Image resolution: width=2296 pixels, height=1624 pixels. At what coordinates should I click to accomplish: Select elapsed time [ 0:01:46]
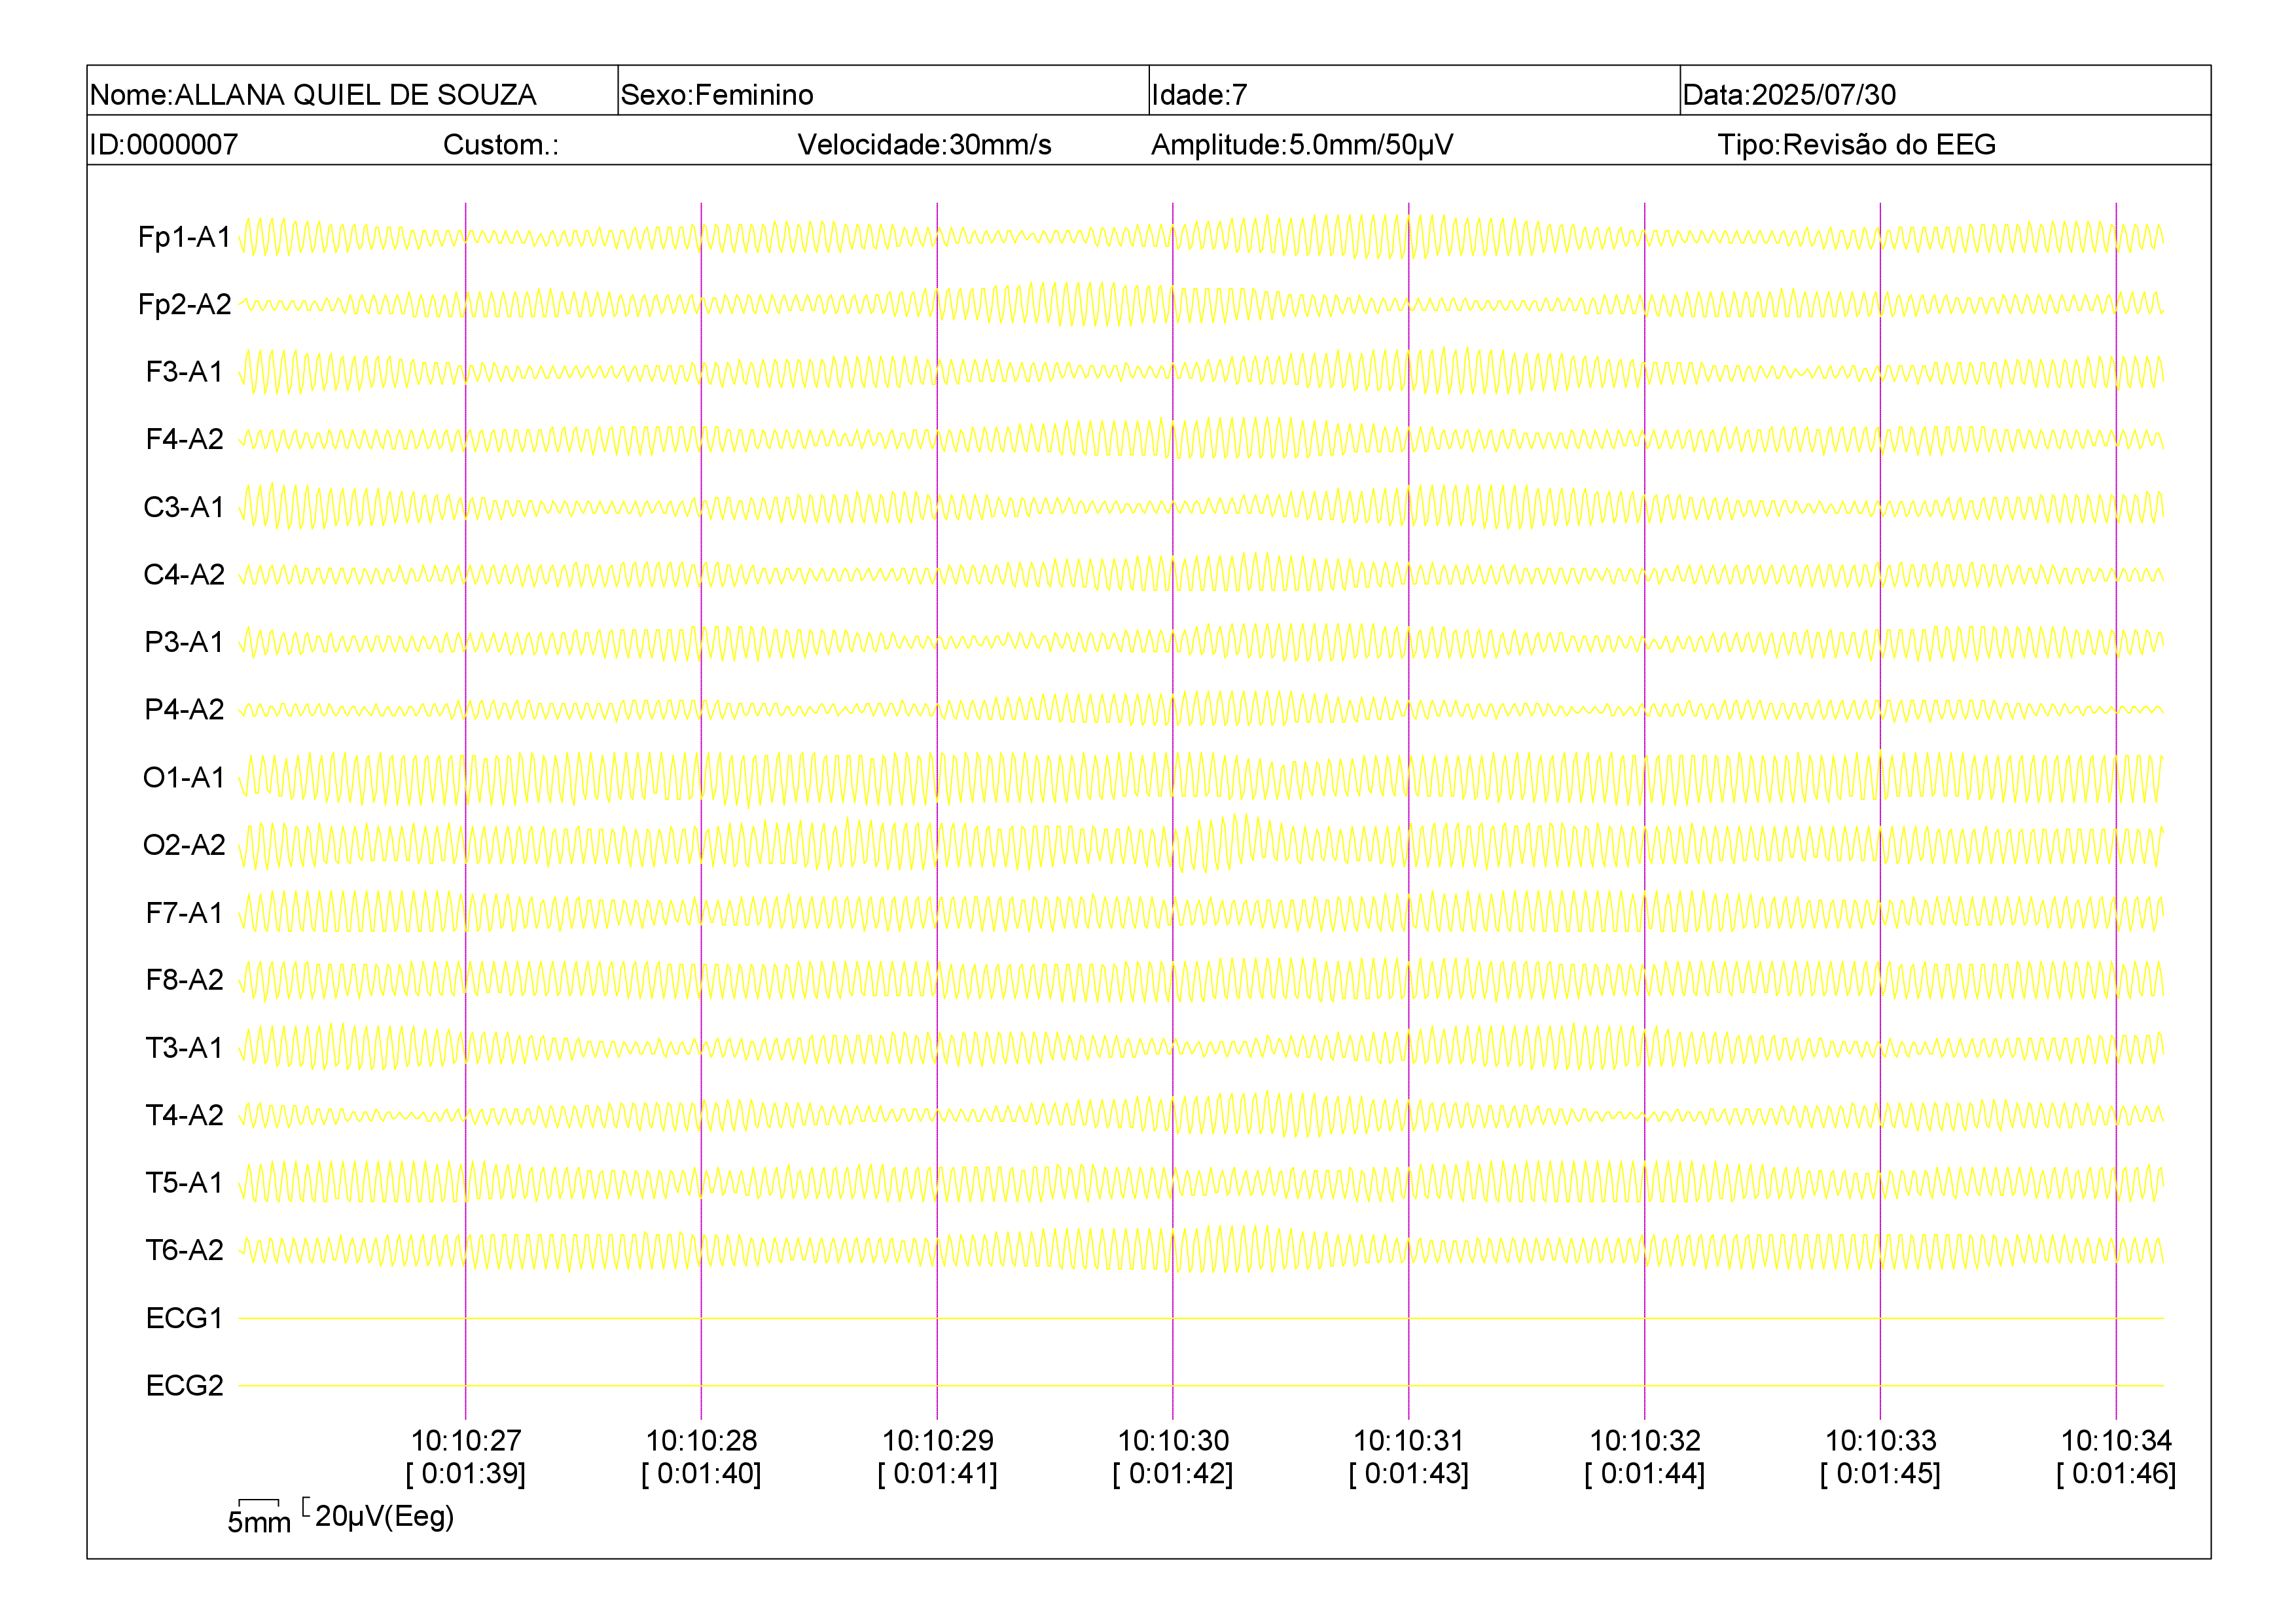click(2117, 1474)
